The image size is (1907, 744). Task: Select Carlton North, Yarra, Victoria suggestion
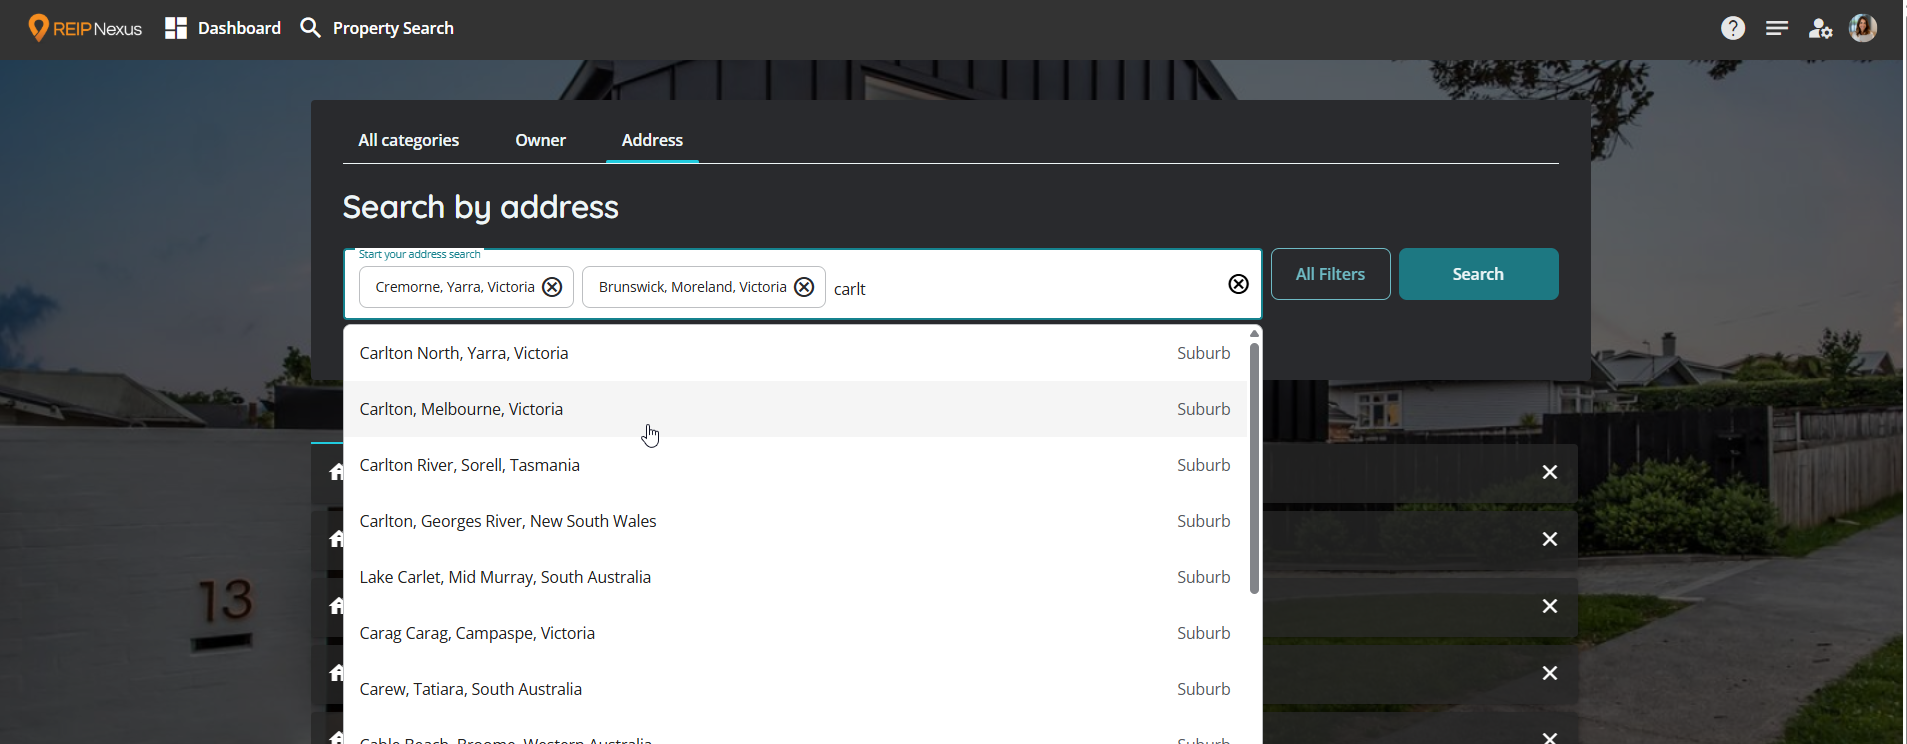464,353
